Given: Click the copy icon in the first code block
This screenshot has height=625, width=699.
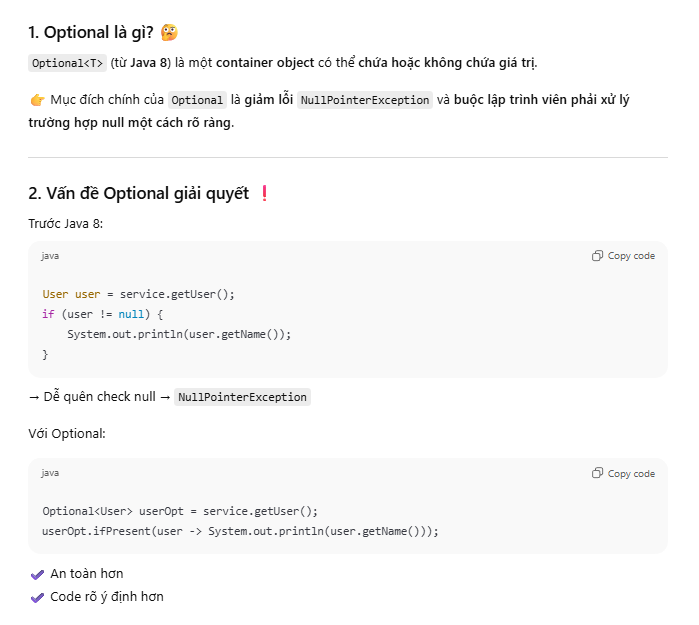Looking at the screenshot, I should [x=597, y=256].
